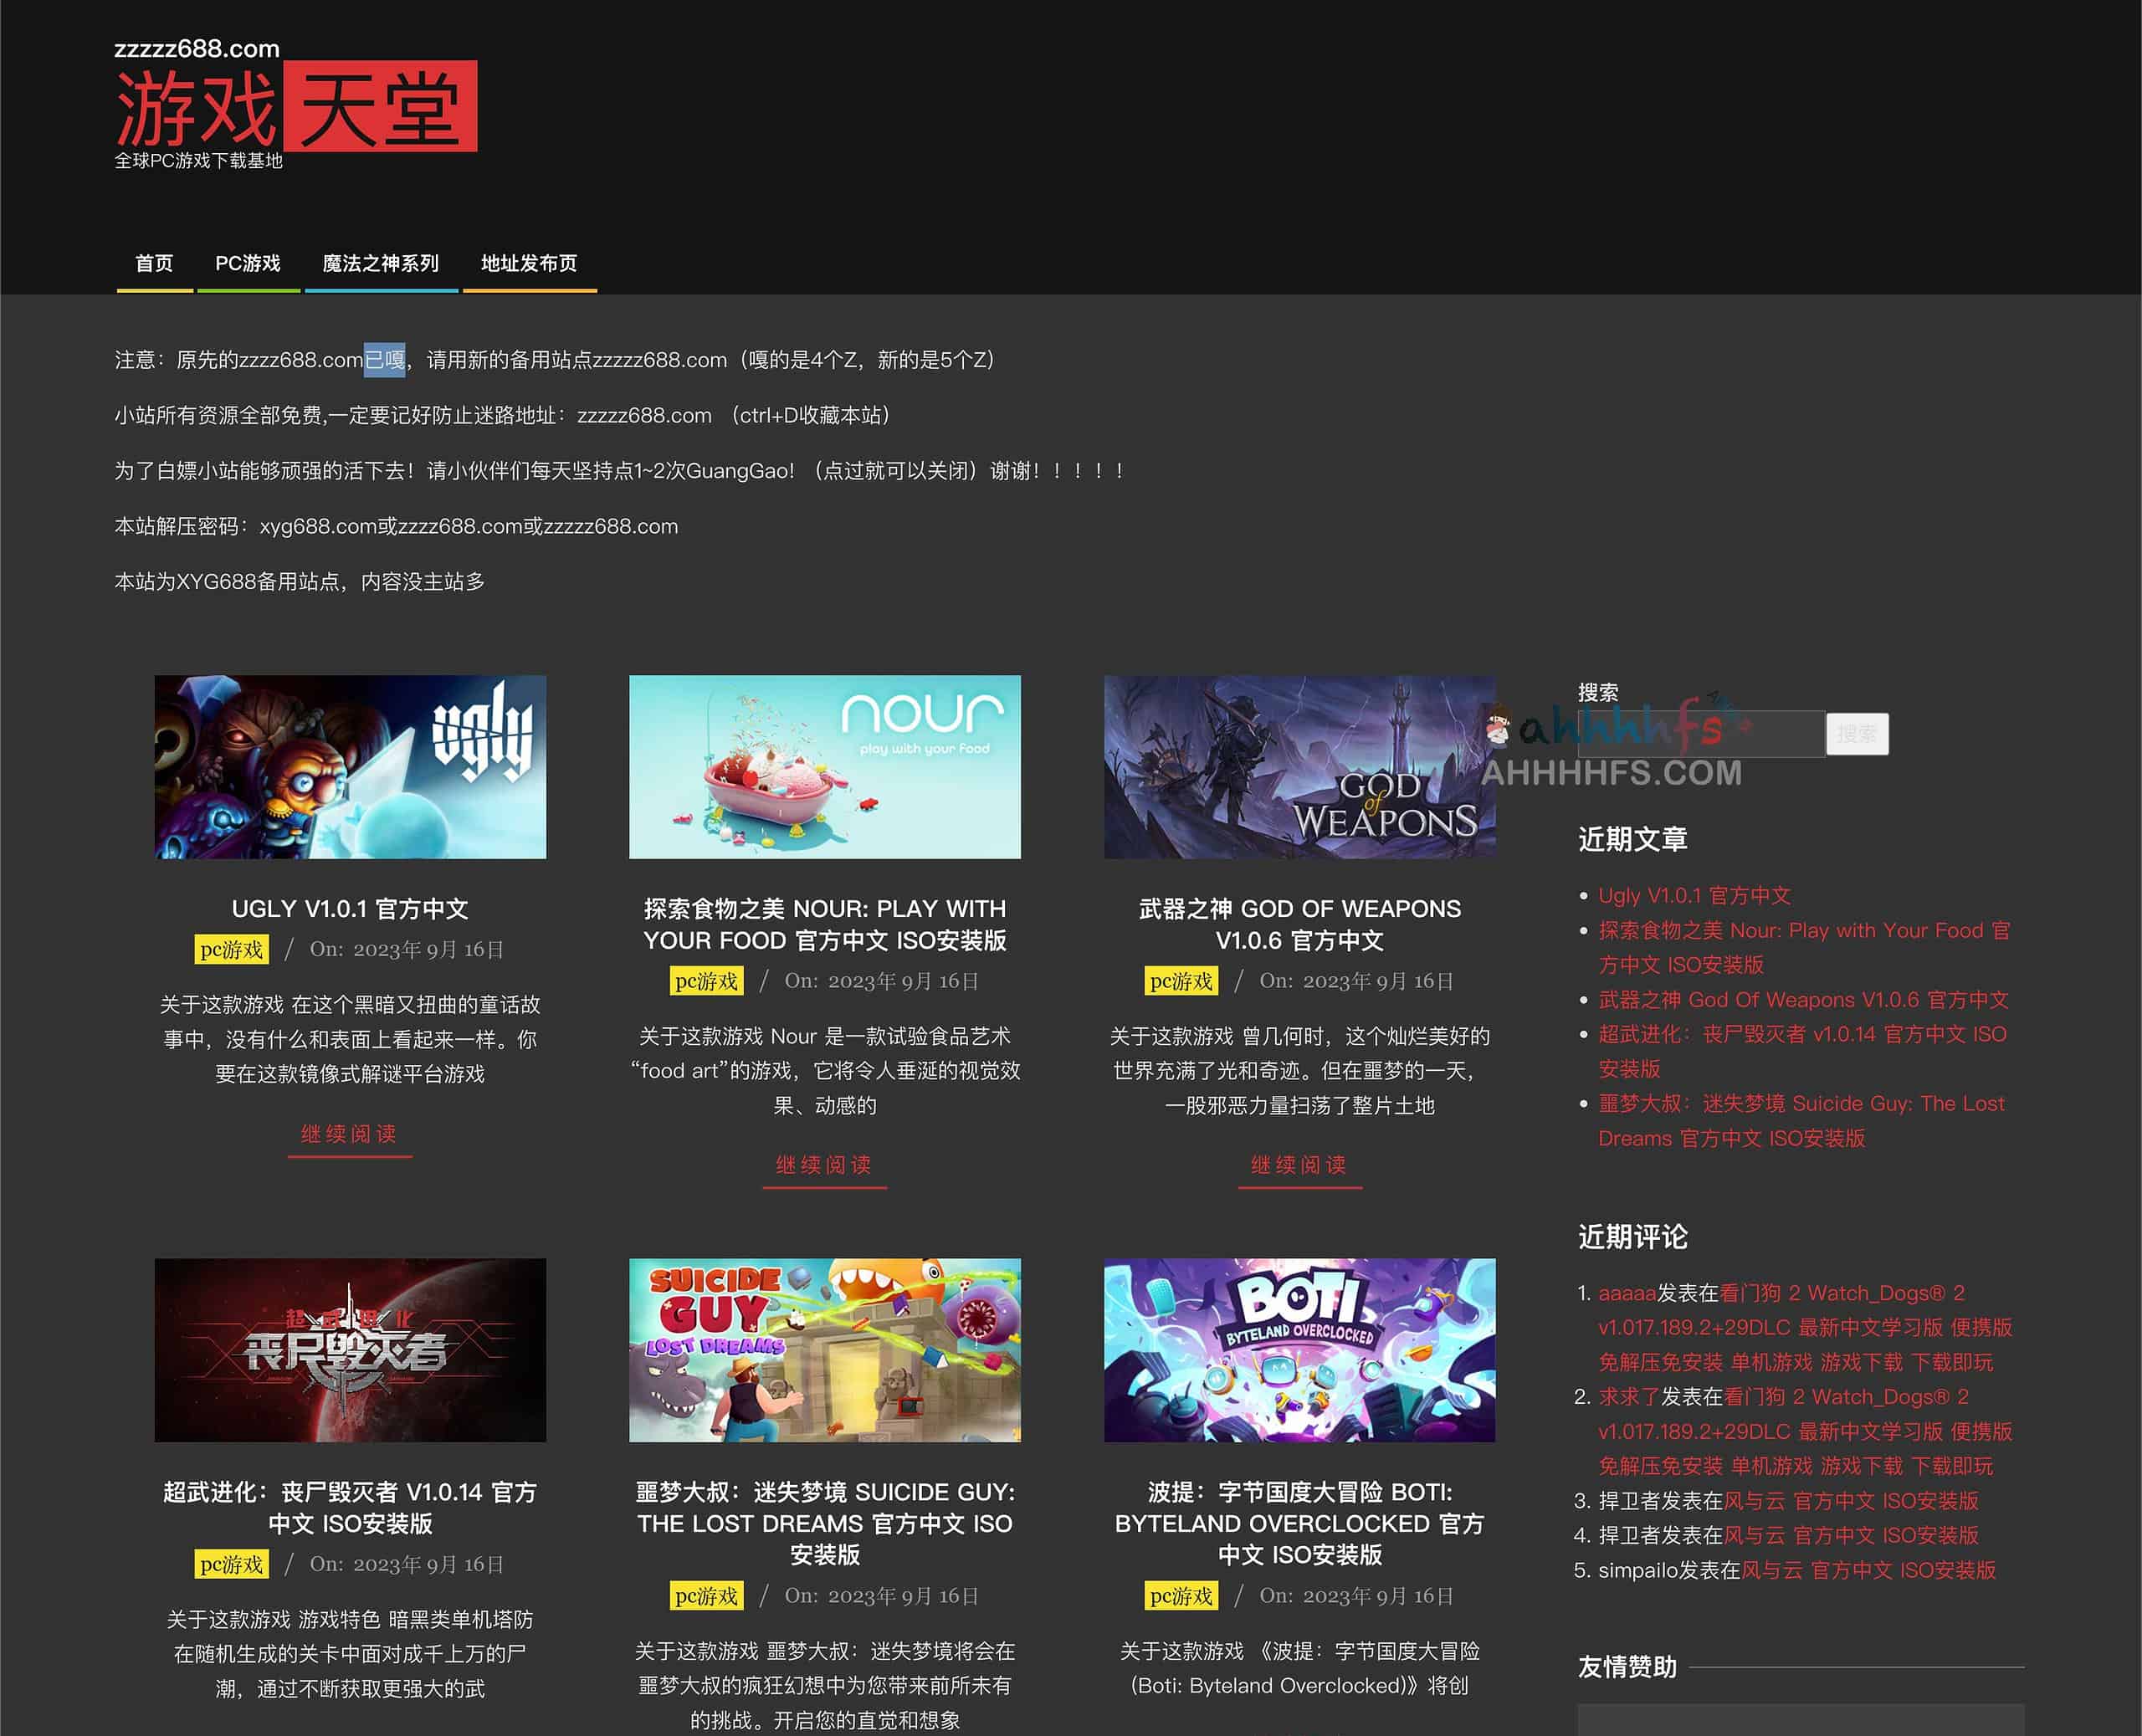Viewport: 2142px width, 1736px height.
Task: Click the 本站解压密码 notice line
Action: click(396, 526)
